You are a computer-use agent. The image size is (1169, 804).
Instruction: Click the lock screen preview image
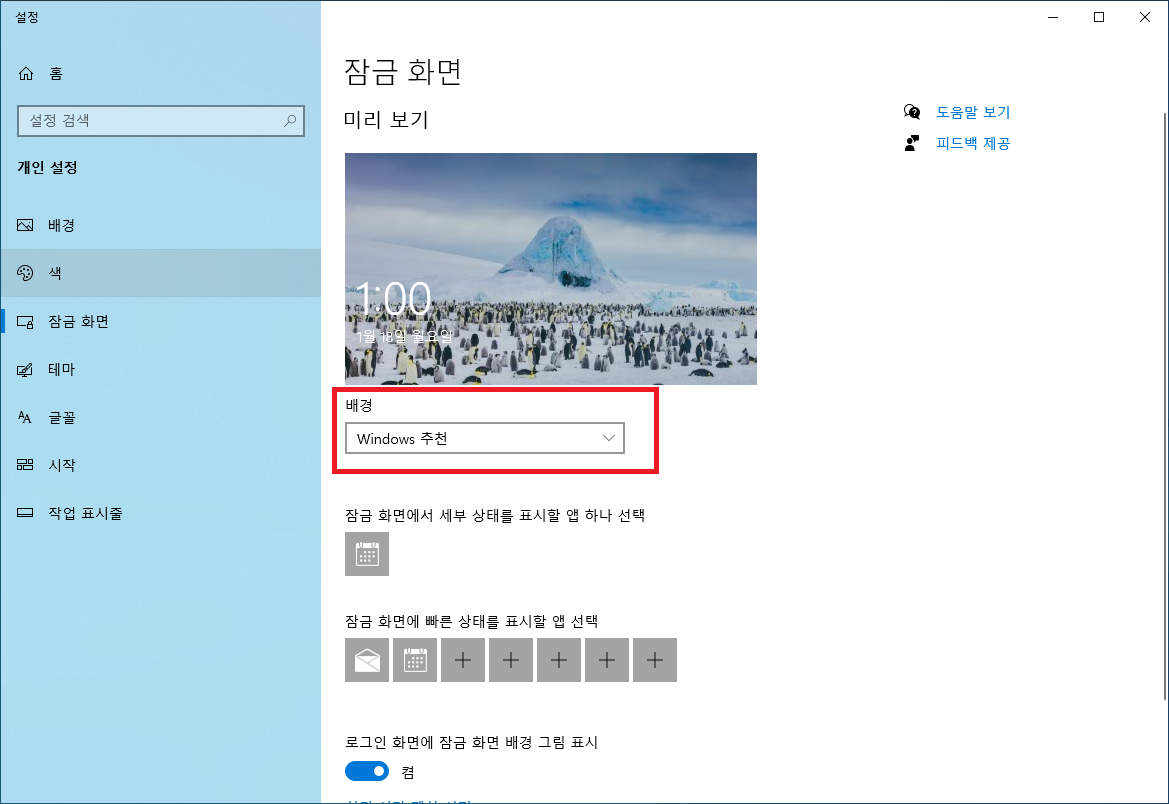tap(550, 268)
